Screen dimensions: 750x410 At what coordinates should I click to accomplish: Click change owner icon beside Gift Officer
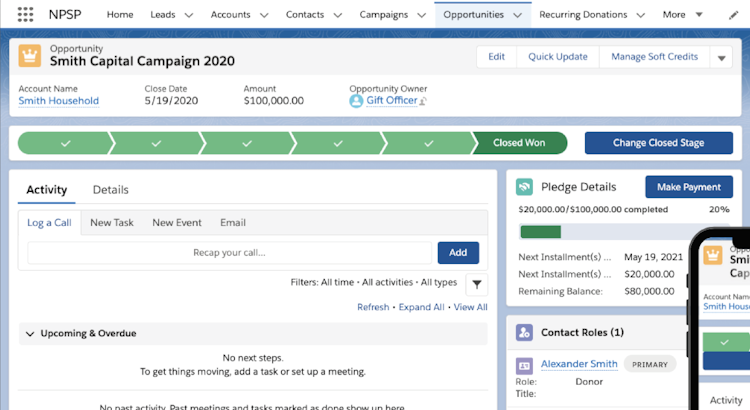pyautogui.click(x=423, y=101)
